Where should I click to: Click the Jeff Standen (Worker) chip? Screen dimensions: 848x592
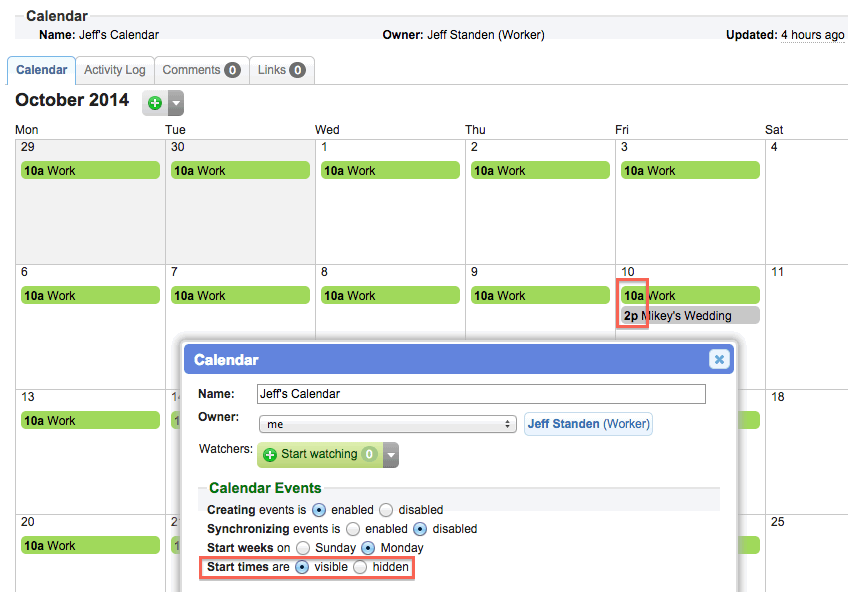point(588,424)
